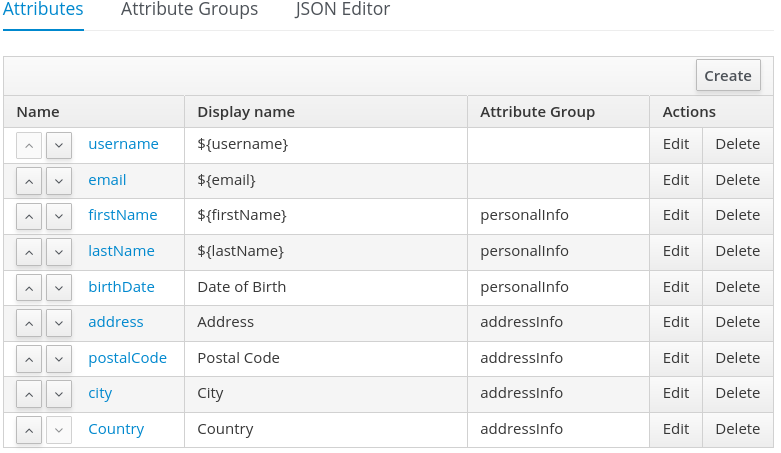This screenshot has height=453, width=781.
Task: Move the birthDate attribute down
Action: coord(59,288)
